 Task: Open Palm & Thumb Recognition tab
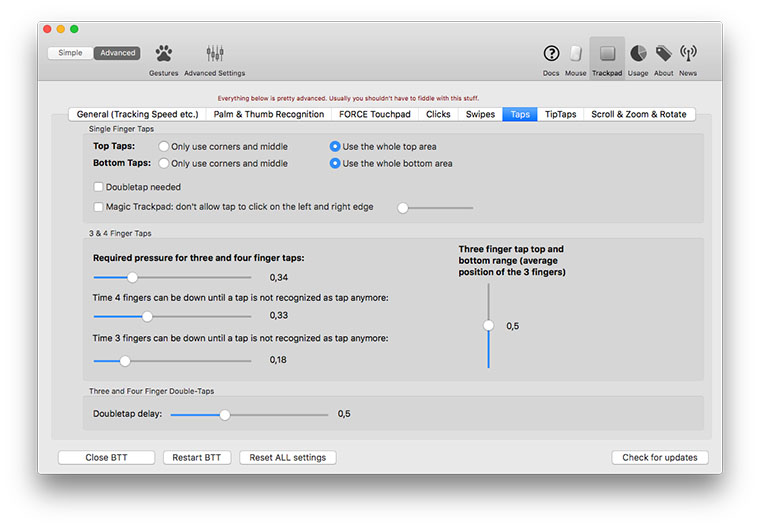pyautogui.click(x=269, y=114)
